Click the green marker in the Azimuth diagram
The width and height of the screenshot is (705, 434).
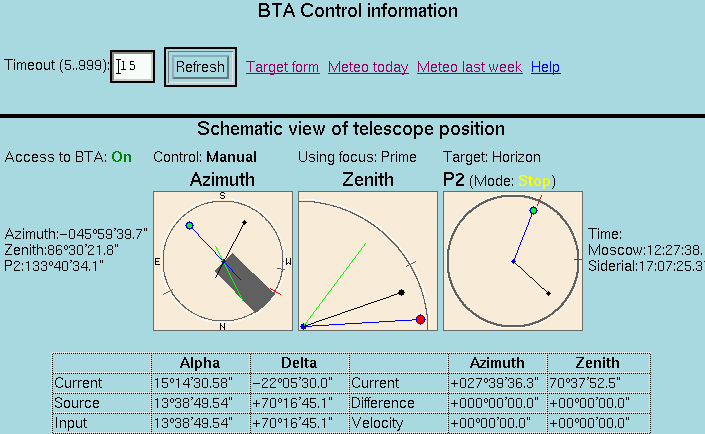pyautogui.click(x=190, y=225)
